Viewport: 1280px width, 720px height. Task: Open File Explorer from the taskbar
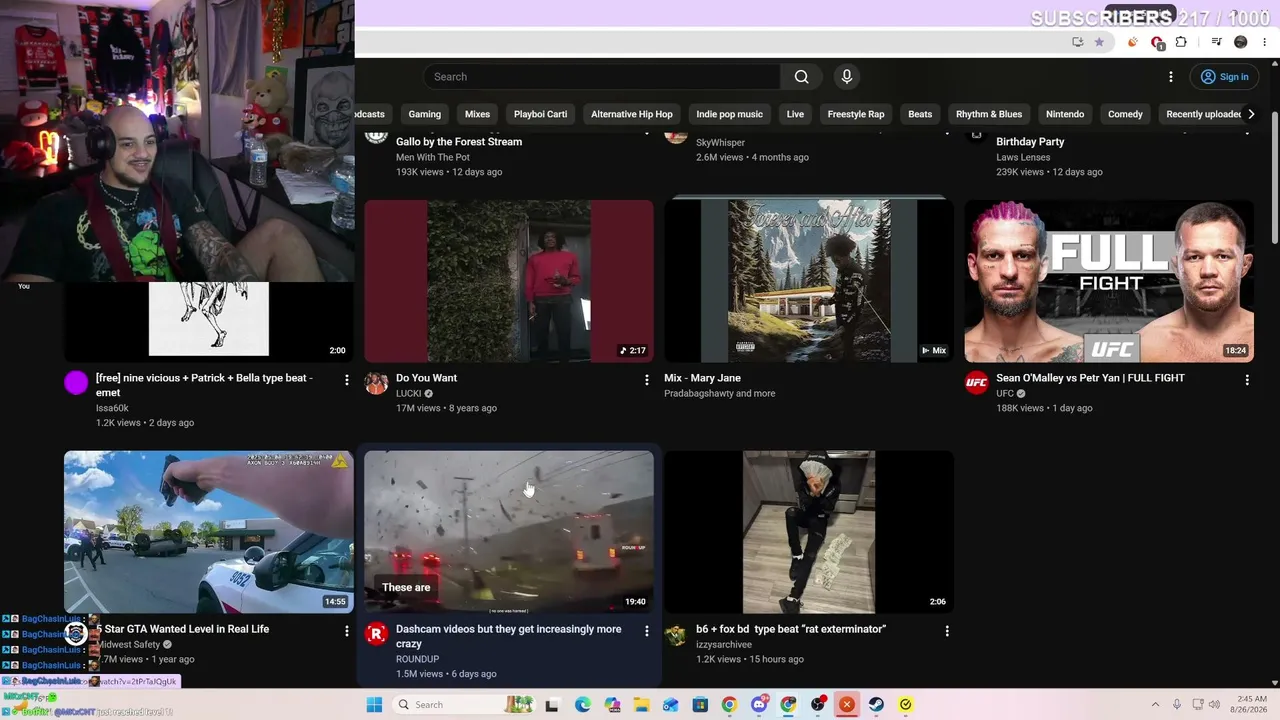click(x=642, y=705)
